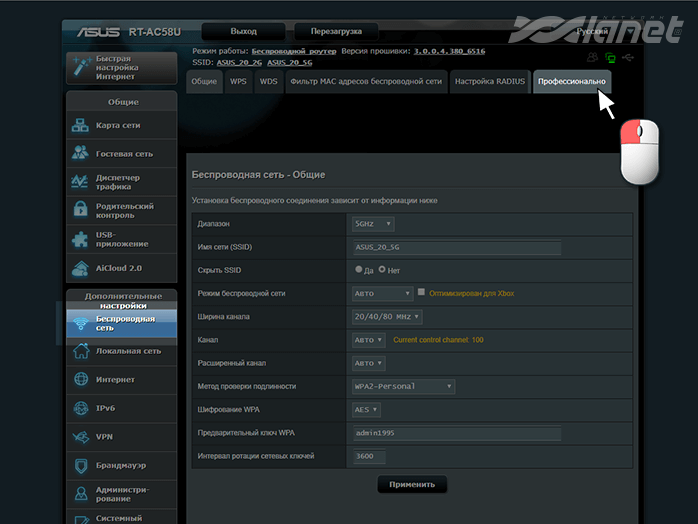Select 'Да' radio for Hide SSID
Screen dimensions: 698x524
(359, 270)
